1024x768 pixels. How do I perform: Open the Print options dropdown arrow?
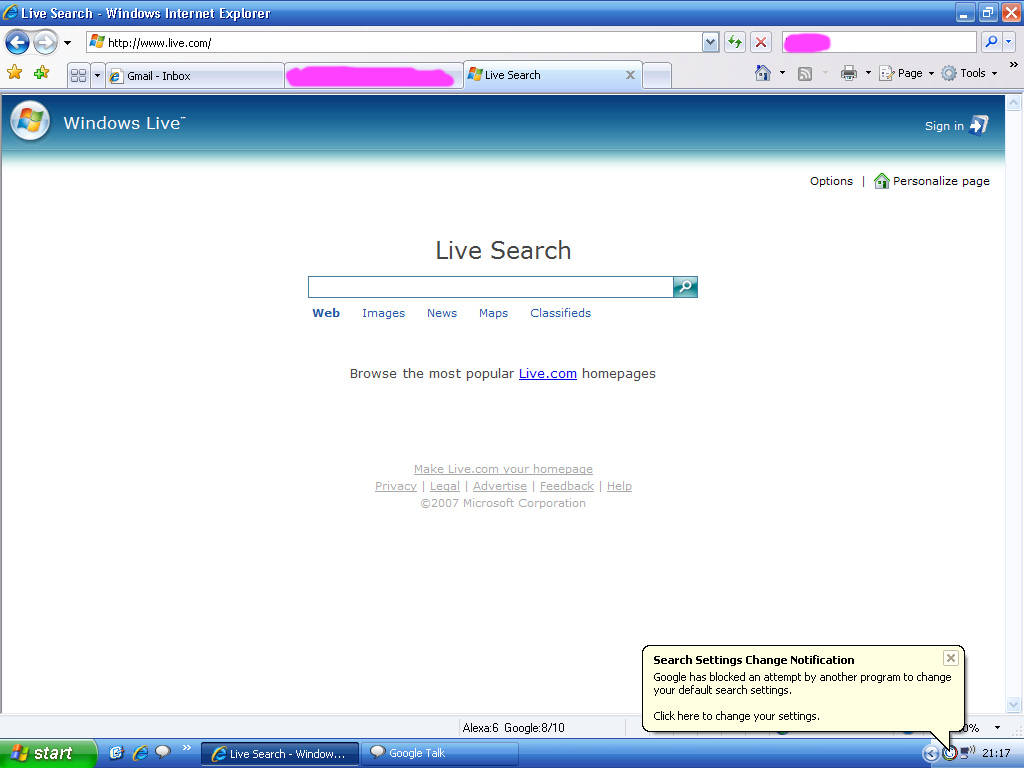click(x=868, y=73)
